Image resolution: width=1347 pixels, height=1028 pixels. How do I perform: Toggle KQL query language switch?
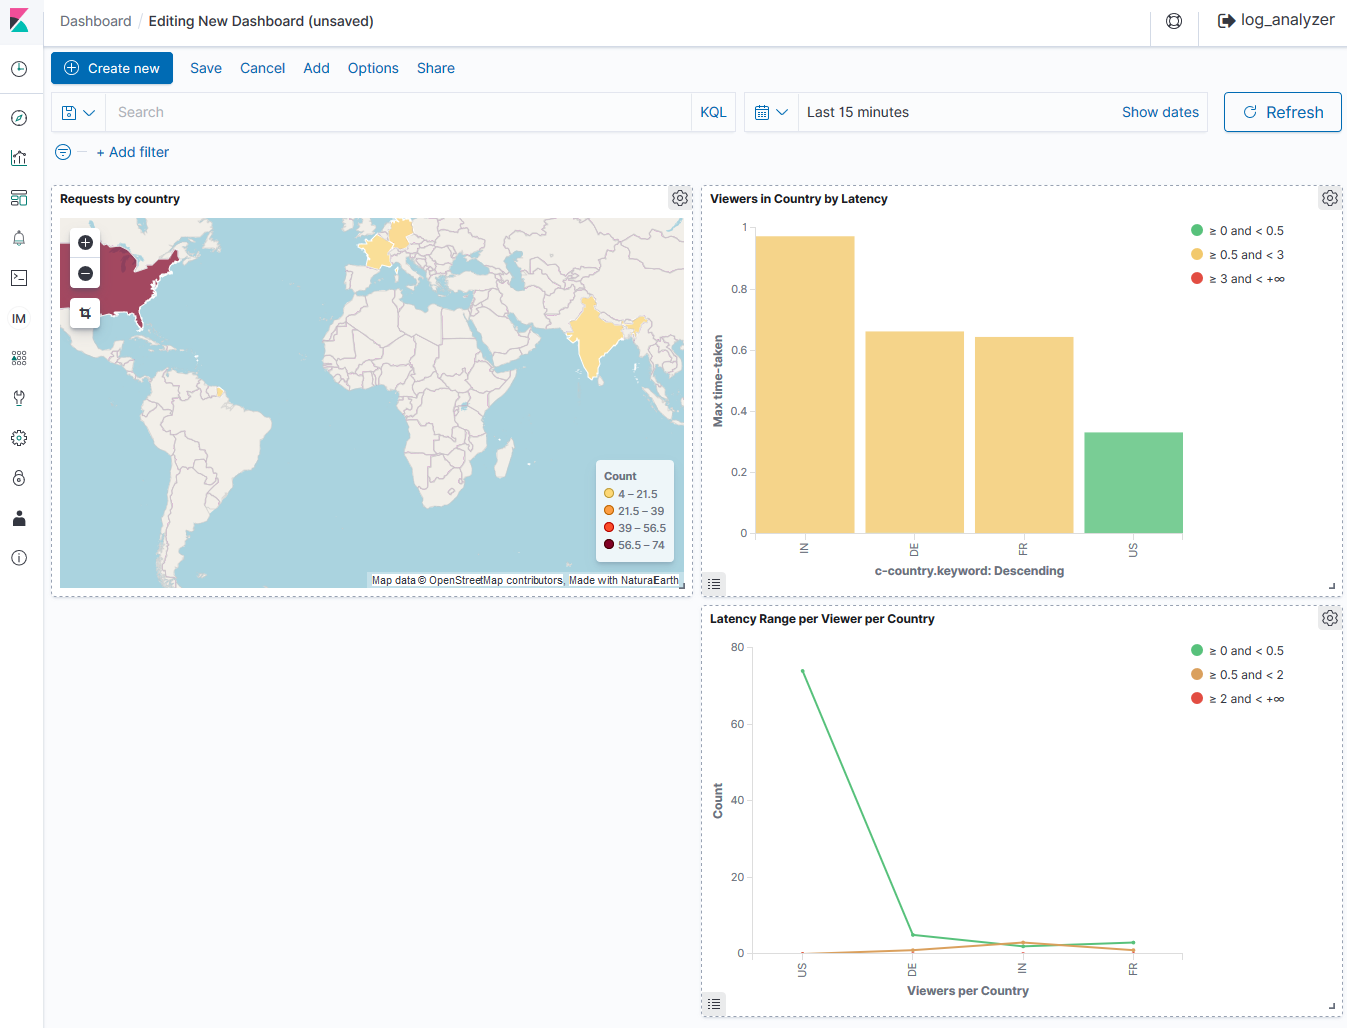click(x=713, y=112)
